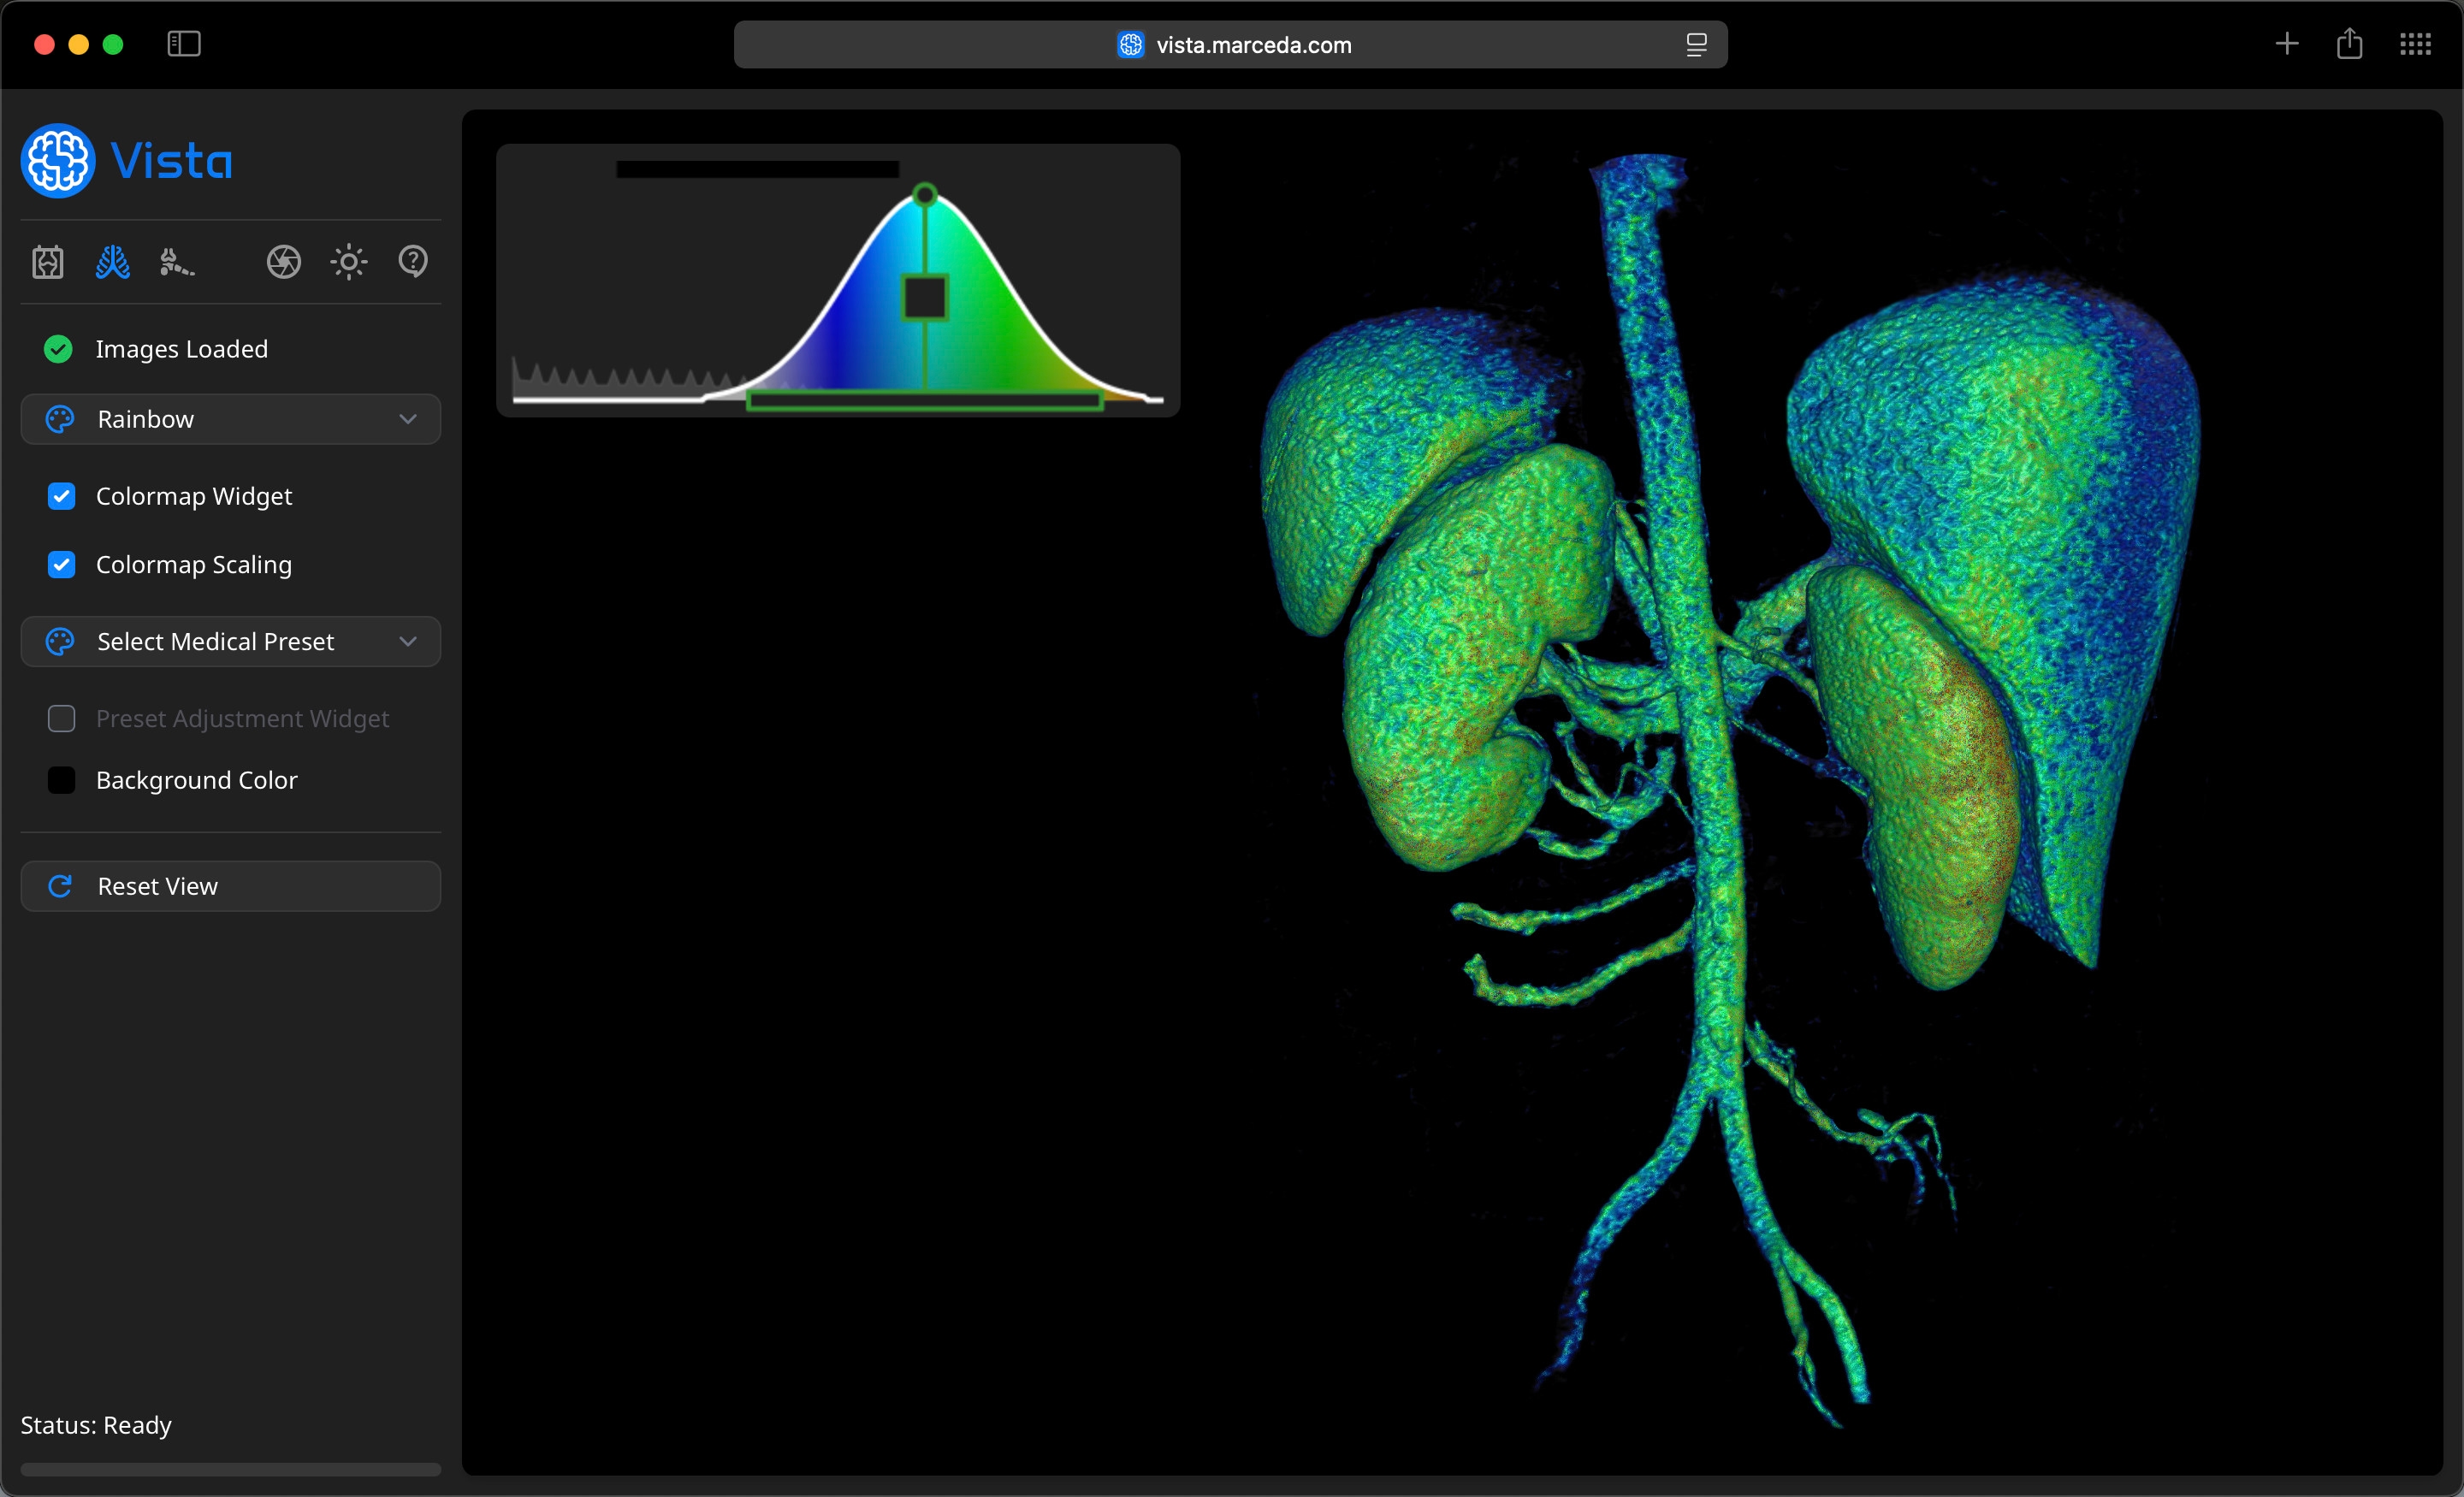
Task: Click the Background Color black swatch
Action: (x=62, y=780)
